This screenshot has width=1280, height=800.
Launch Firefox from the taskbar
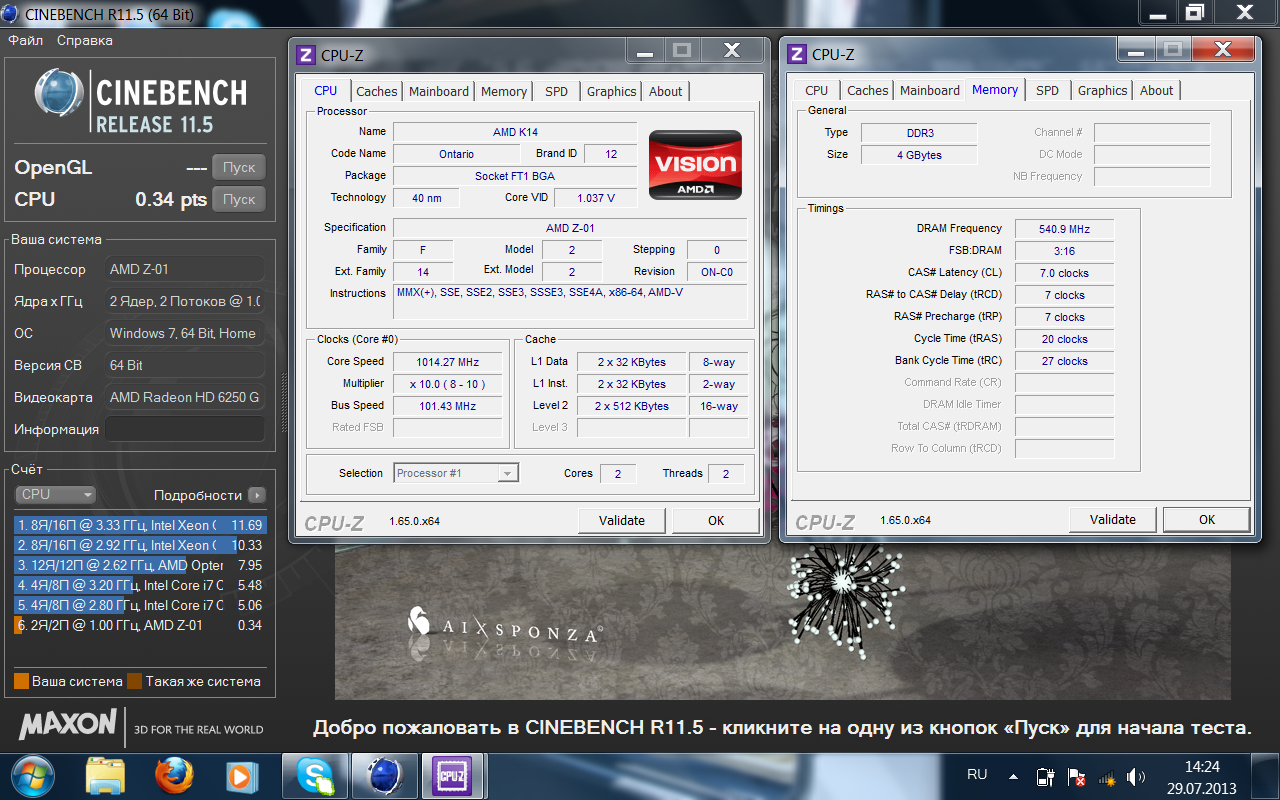[173, 775]
